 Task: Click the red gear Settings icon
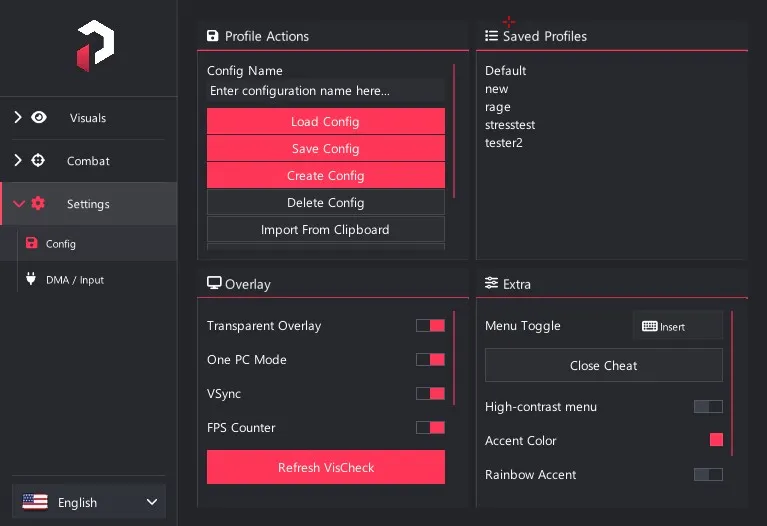coord(38,203)
